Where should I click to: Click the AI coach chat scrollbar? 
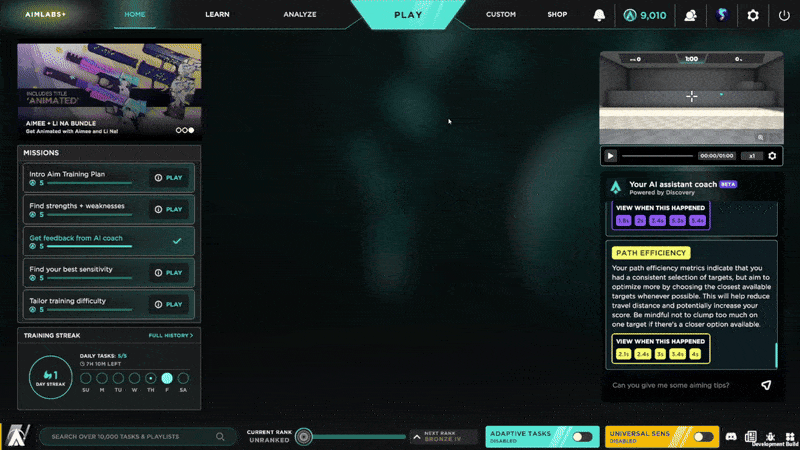tap(776, 355)
